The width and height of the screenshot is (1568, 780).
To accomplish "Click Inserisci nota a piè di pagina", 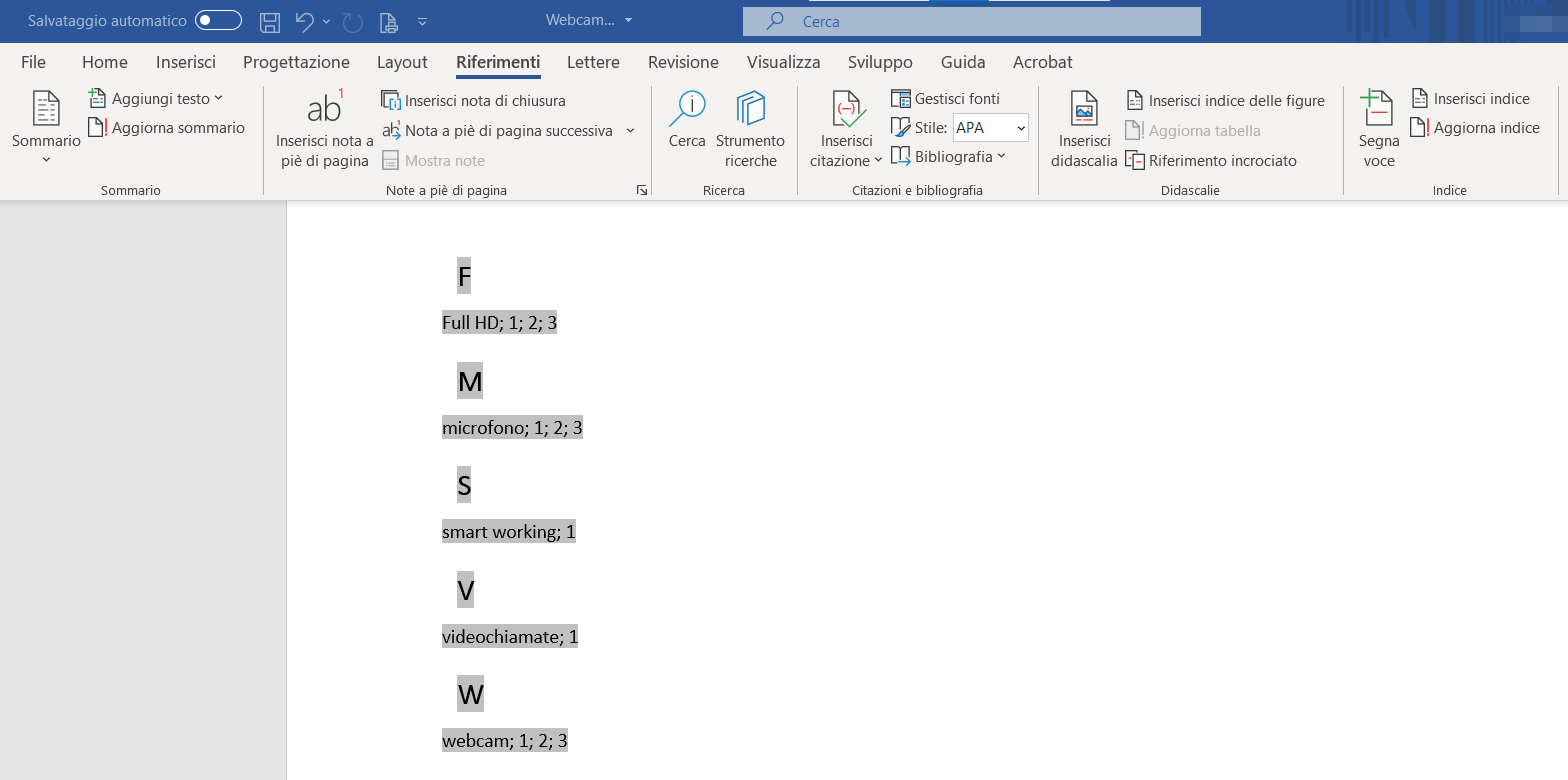I will coord(324,130).
